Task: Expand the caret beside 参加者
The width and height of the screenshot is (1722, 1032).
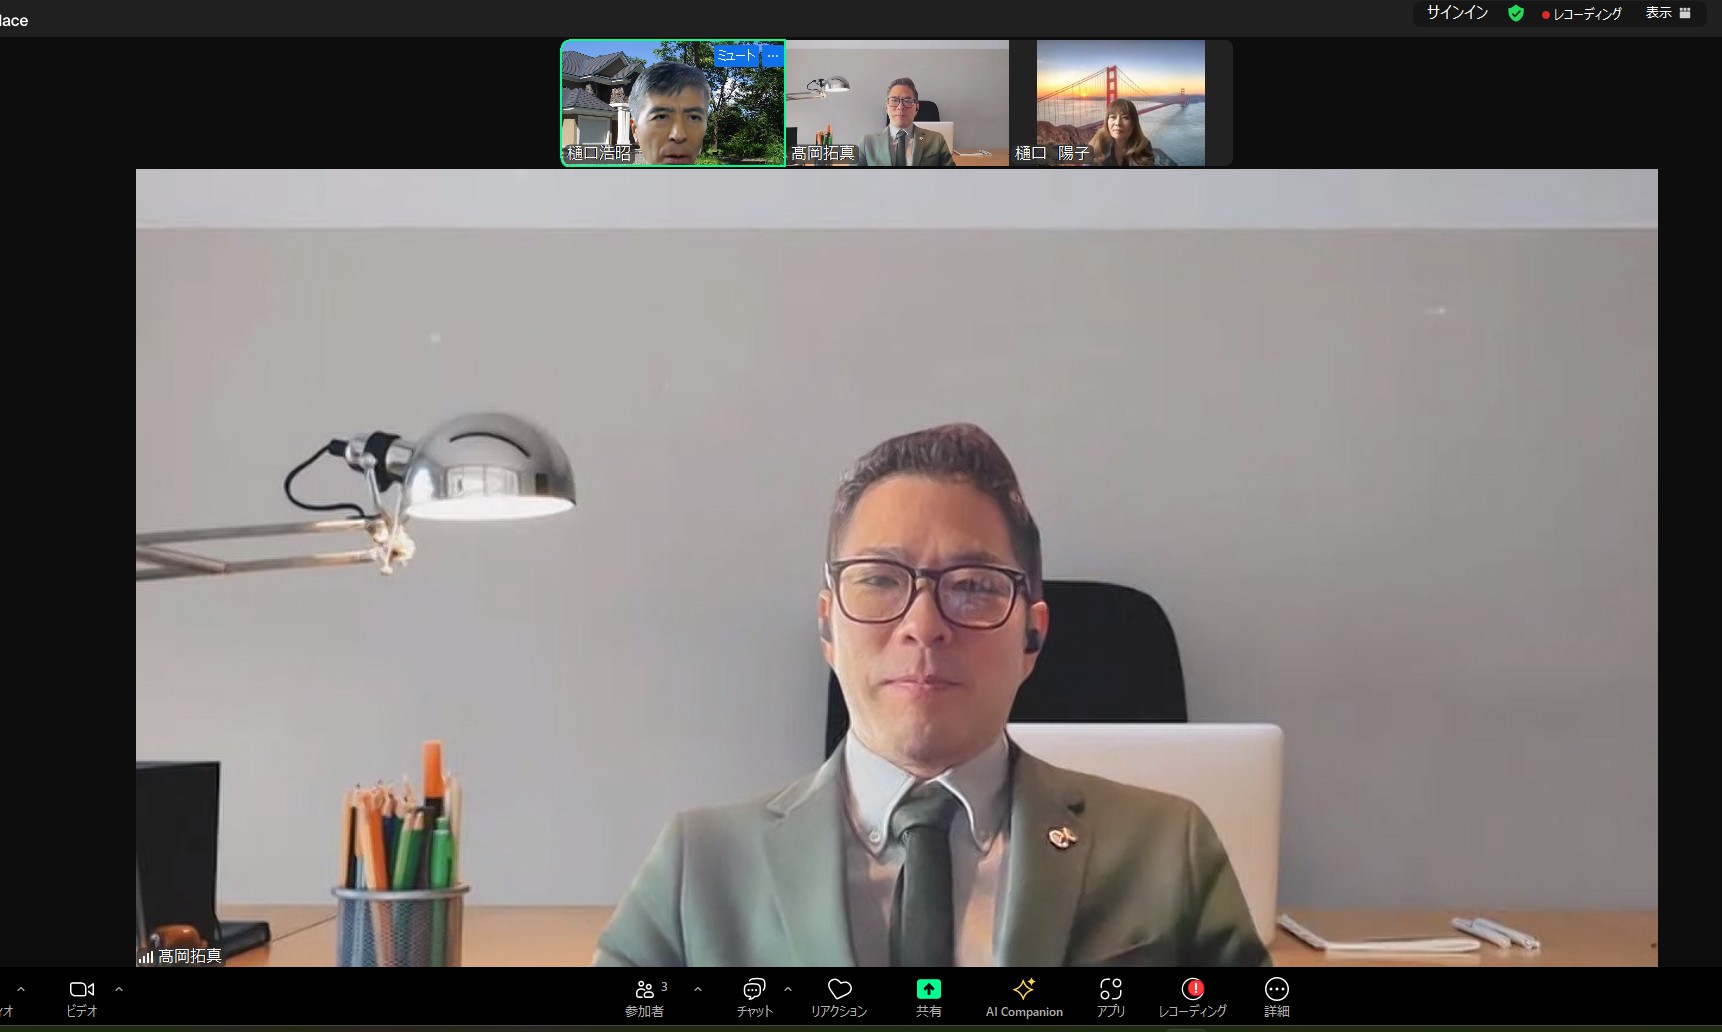Action: tap(698, 989)
